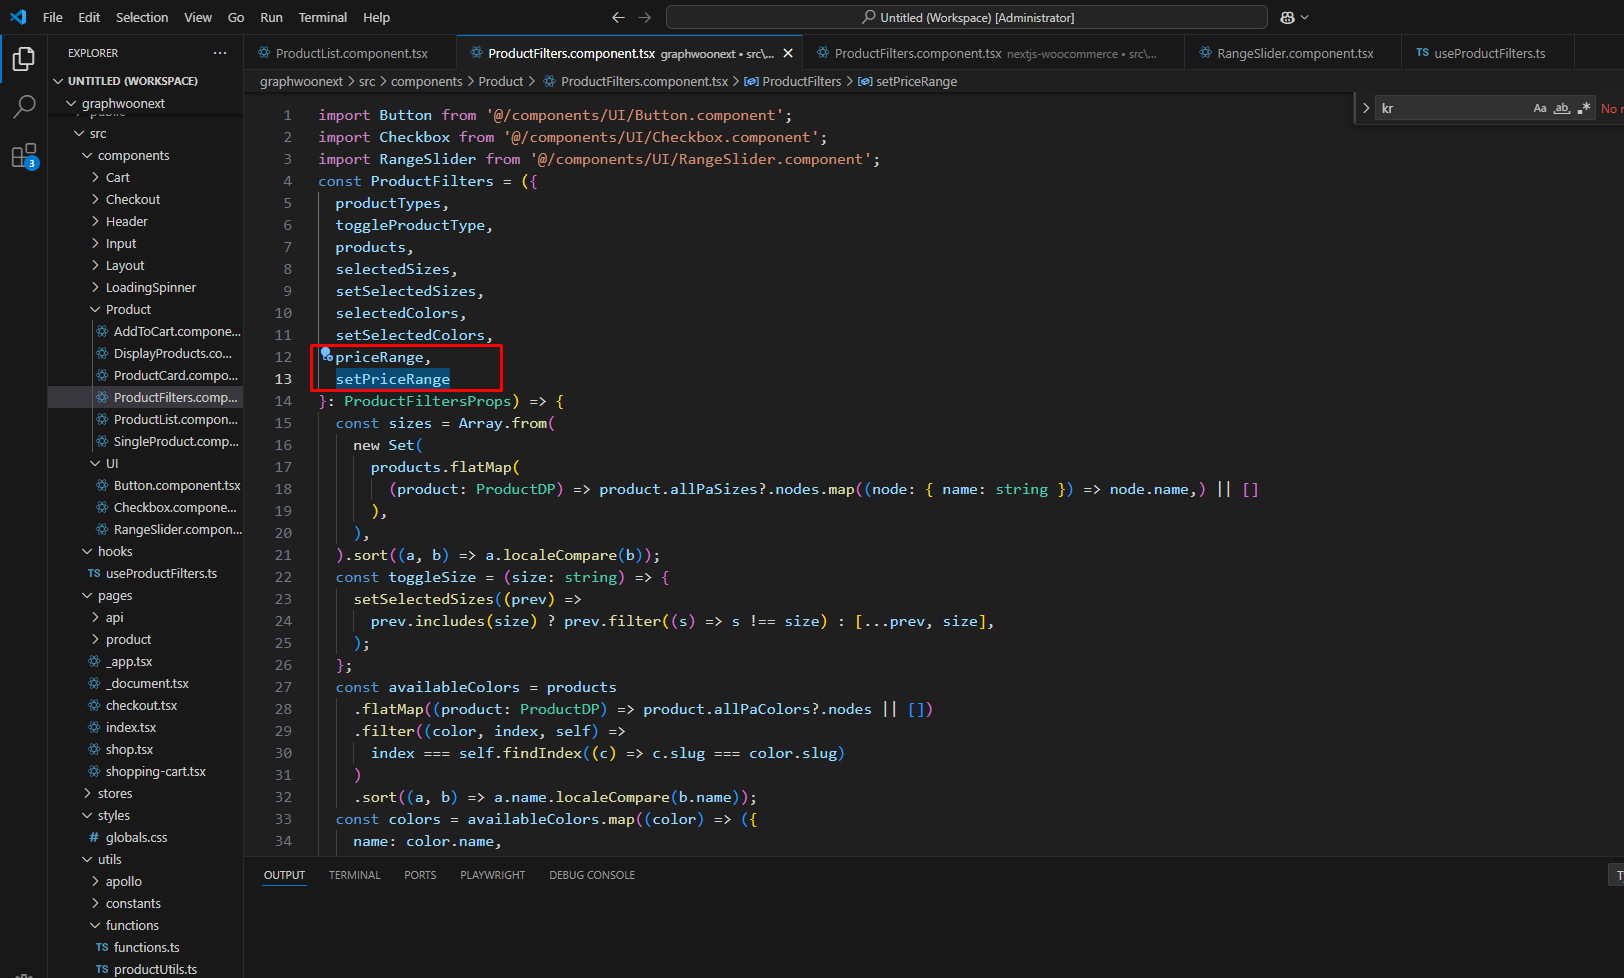Screen dimensions: 1624x978
Task: Go forward using the right navigation arrow
Action: tap(644, 18)
